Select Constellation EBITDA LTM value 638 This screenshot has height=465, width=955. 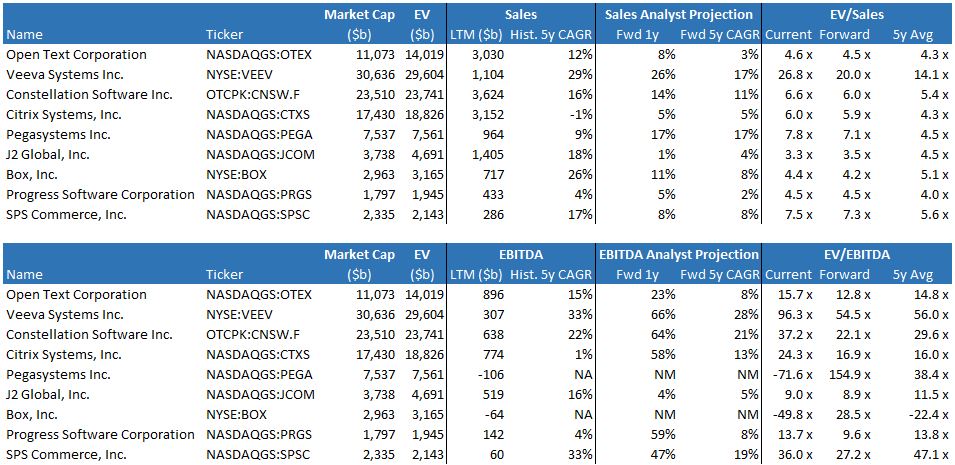493,335
